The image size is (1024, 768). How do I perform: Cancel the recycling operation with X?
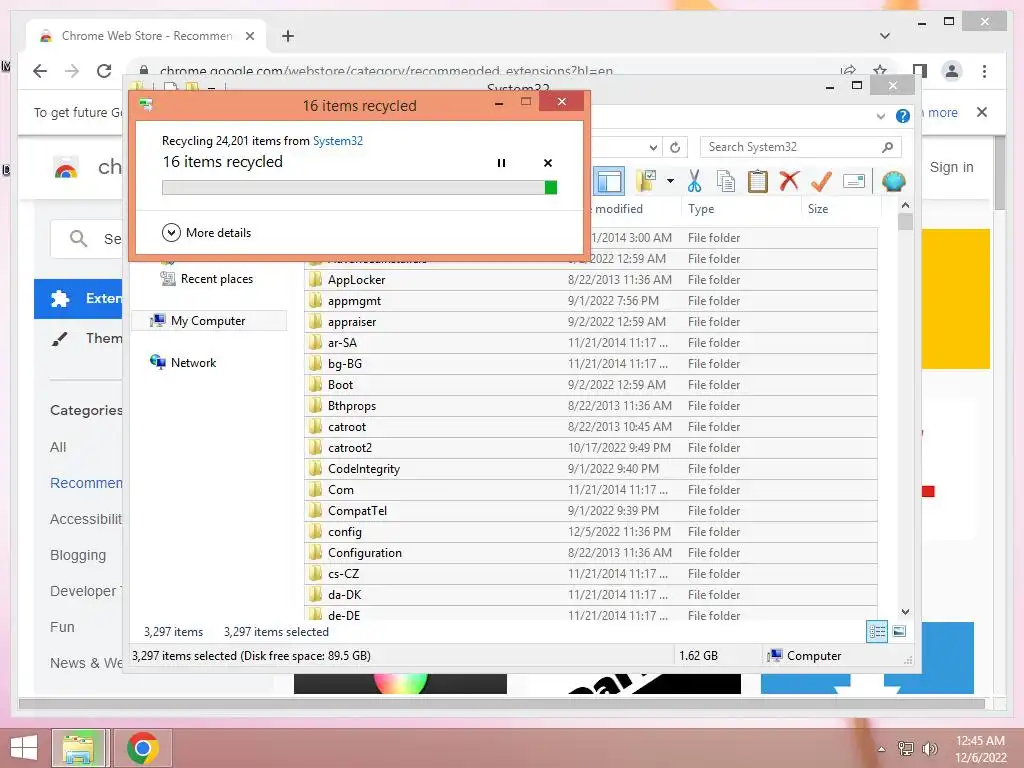click(x=548, y=163)
